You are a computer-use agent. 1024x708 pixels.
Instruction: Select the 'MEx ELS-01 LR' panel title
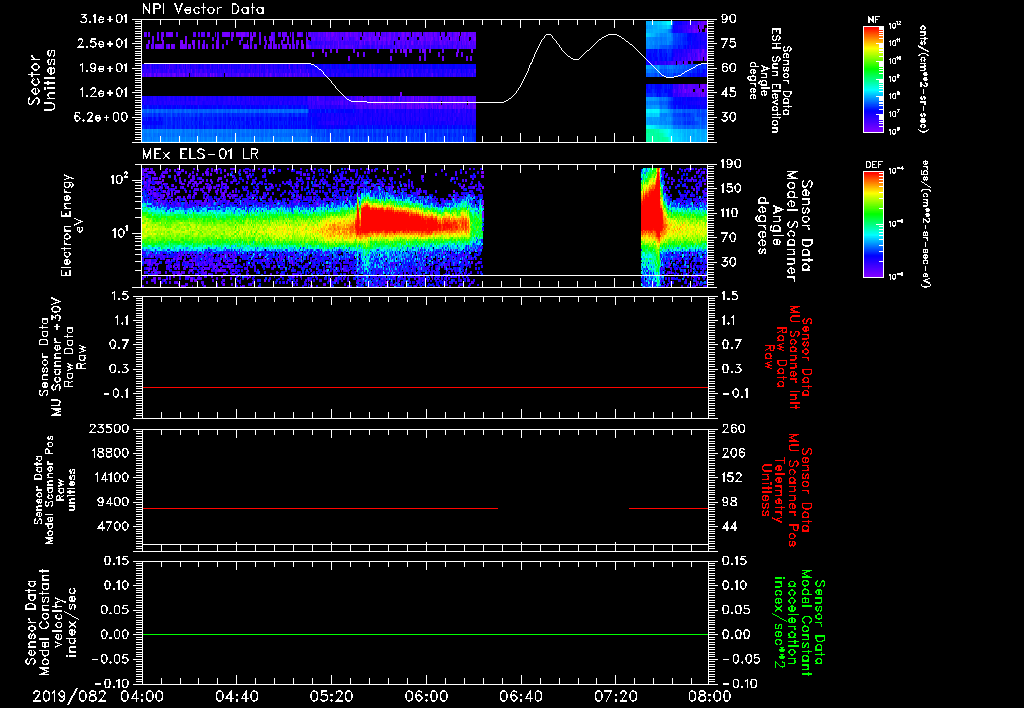point(199,154)
